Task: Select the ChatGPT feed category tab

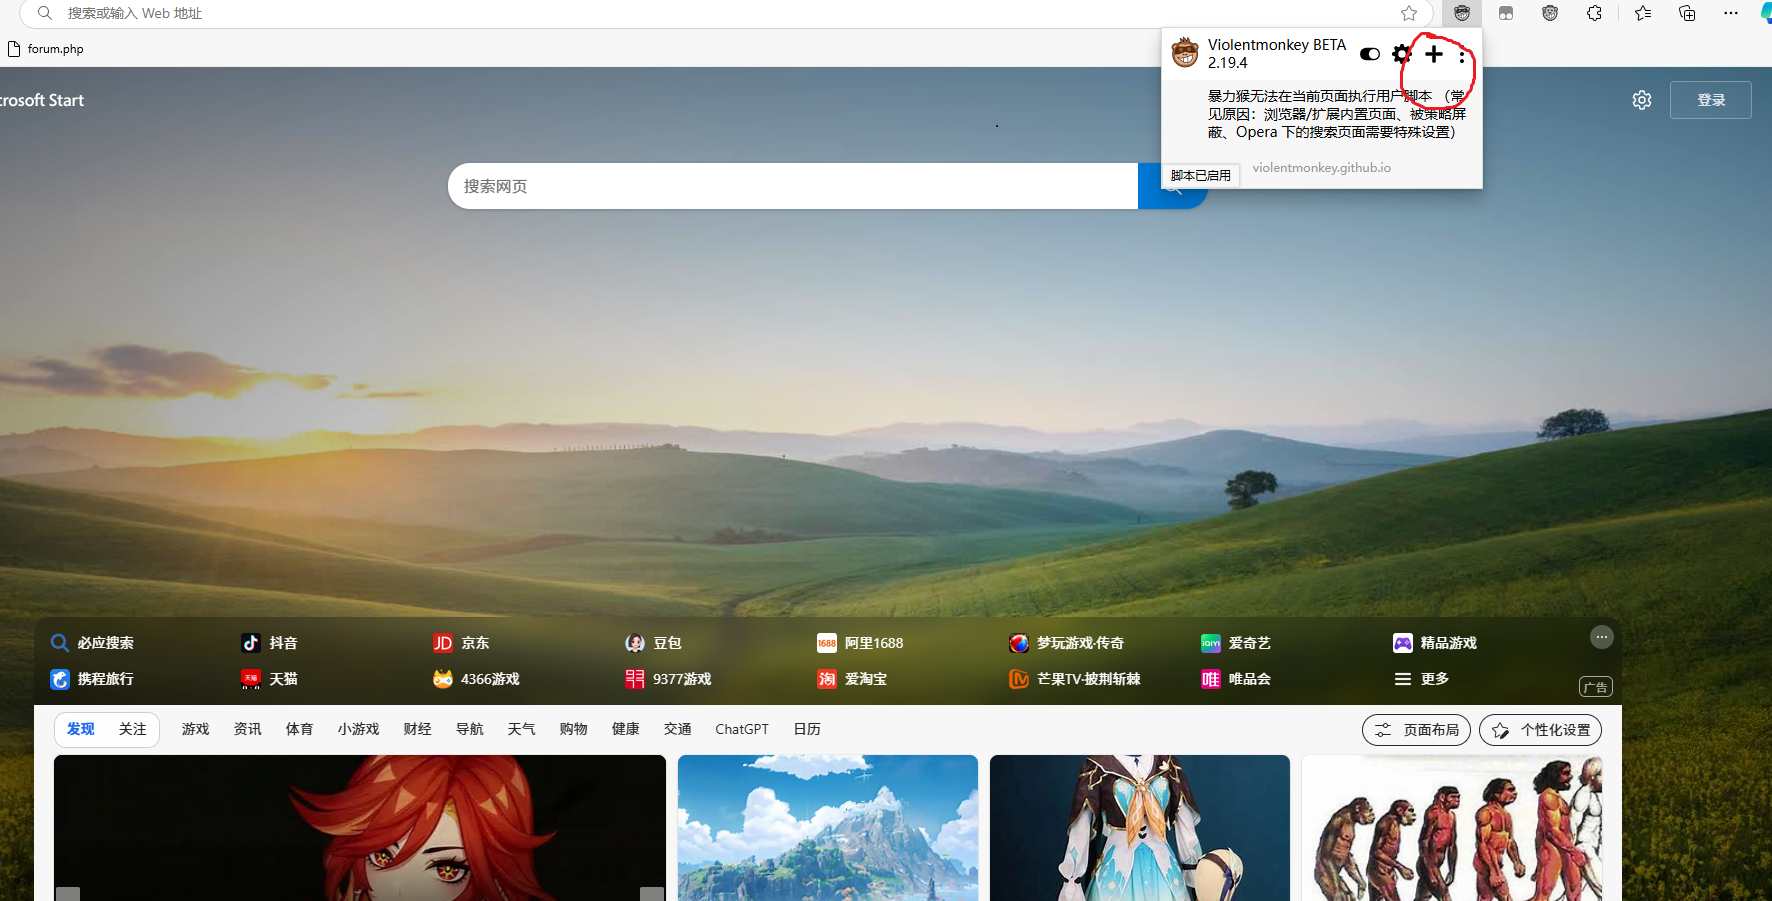Action: pyautogui.click(x=742, y=729)
